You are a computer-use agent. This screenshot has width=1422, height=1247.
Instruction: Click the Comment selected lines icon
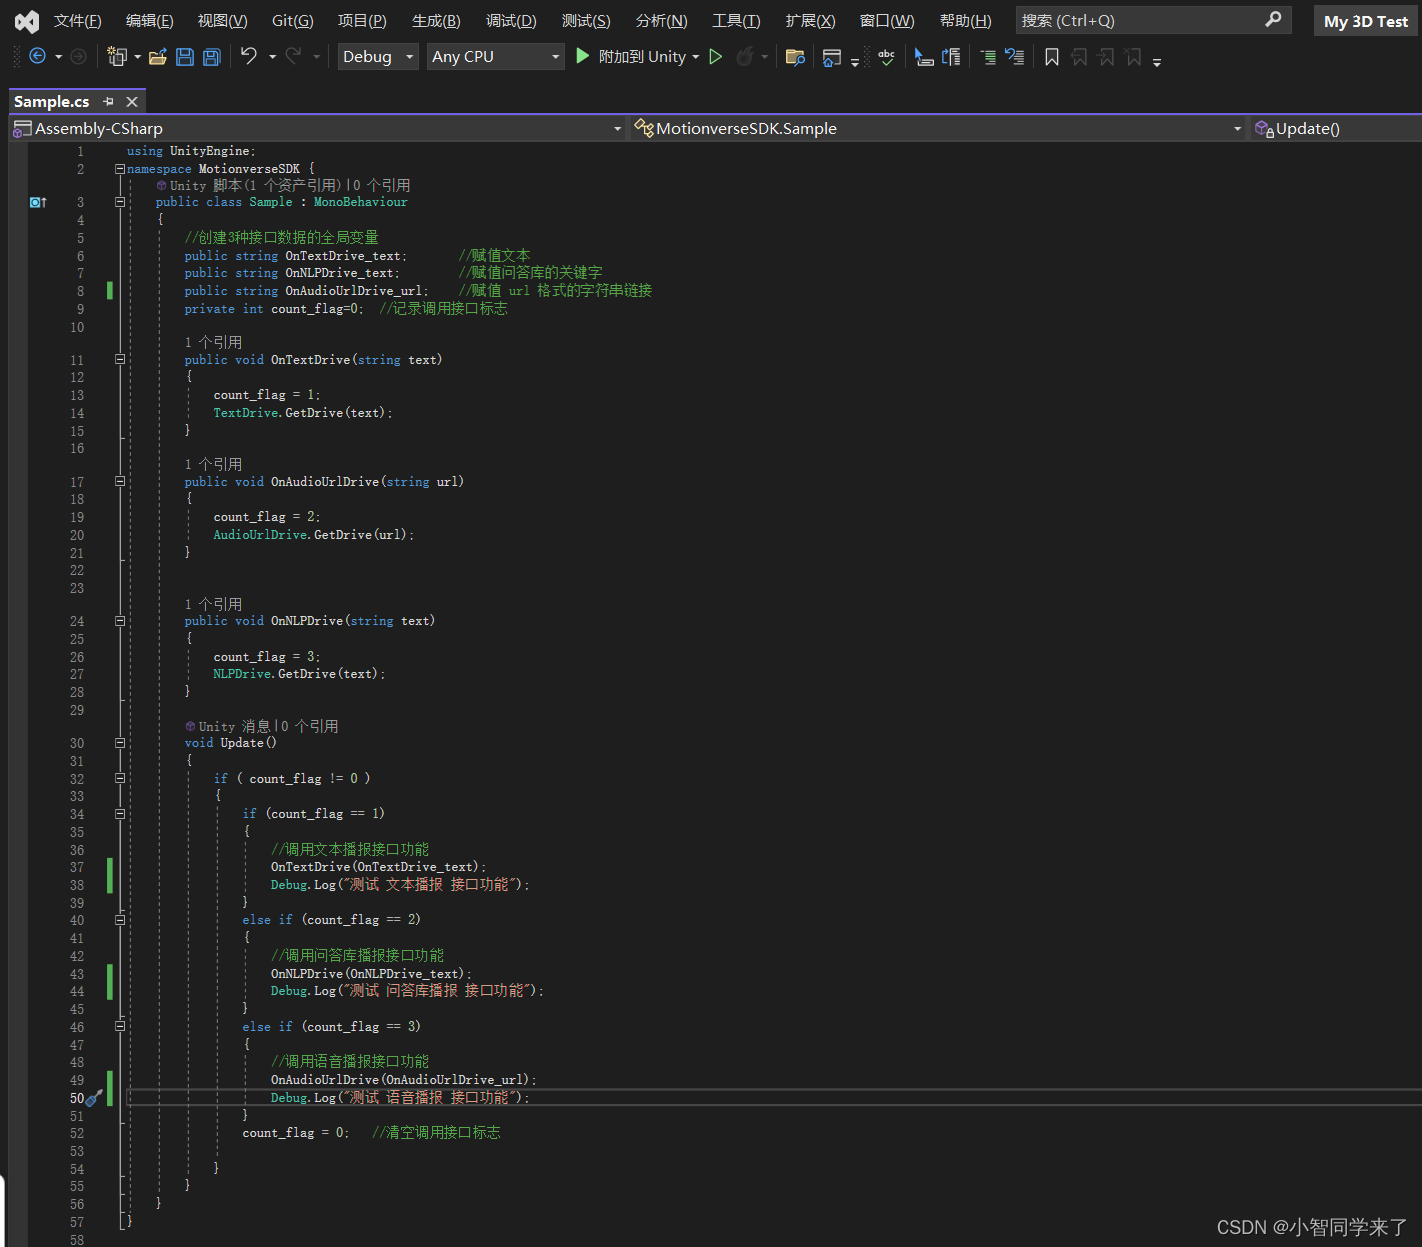click(988, 57)
